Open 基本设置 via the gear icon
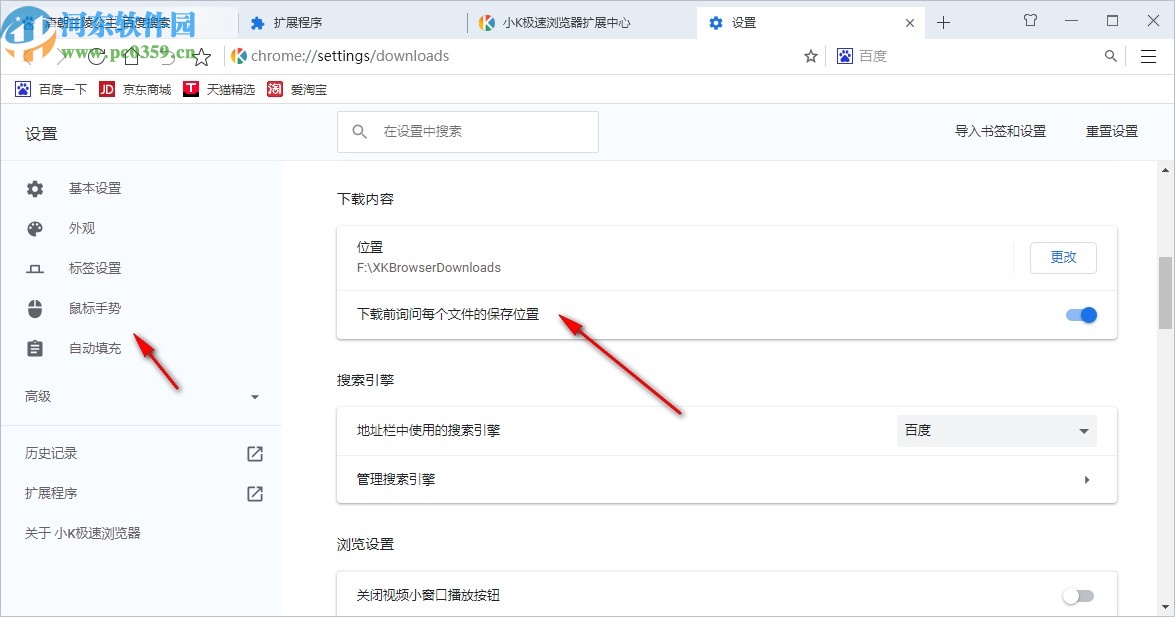Image resolution: width=1175 pixels, height=617 pixels. [x=34, y=188]
